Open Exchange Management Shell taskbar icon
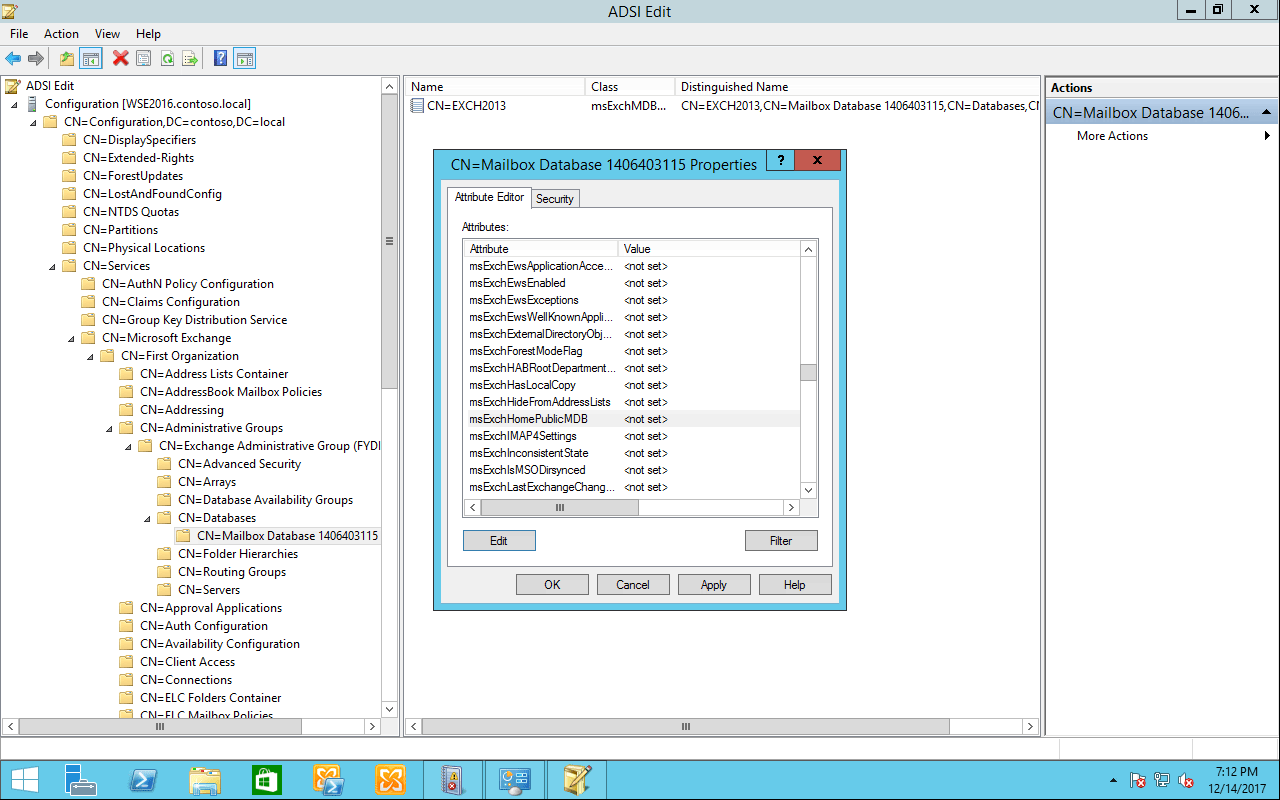The image size is (1280, 800). pyautogui.click(x=329, y=780)
